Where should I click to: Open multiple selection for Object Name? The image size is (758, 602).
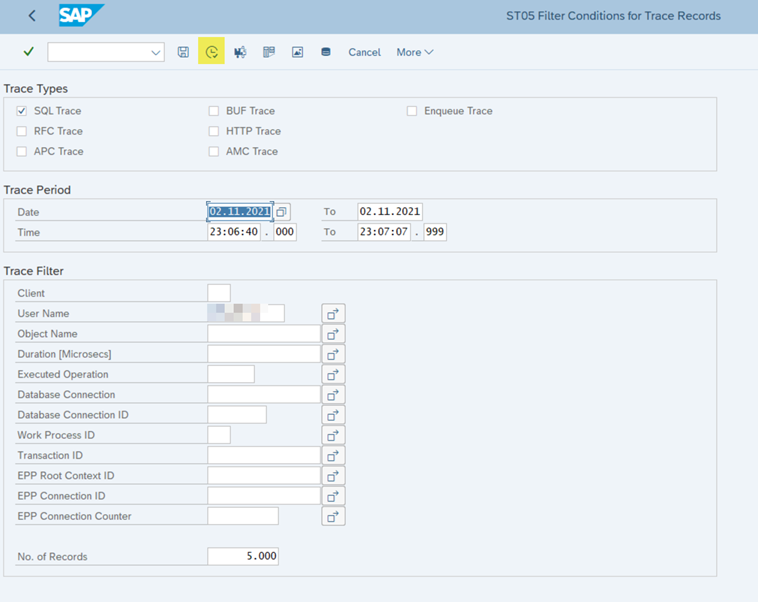(x=333, y=334)
